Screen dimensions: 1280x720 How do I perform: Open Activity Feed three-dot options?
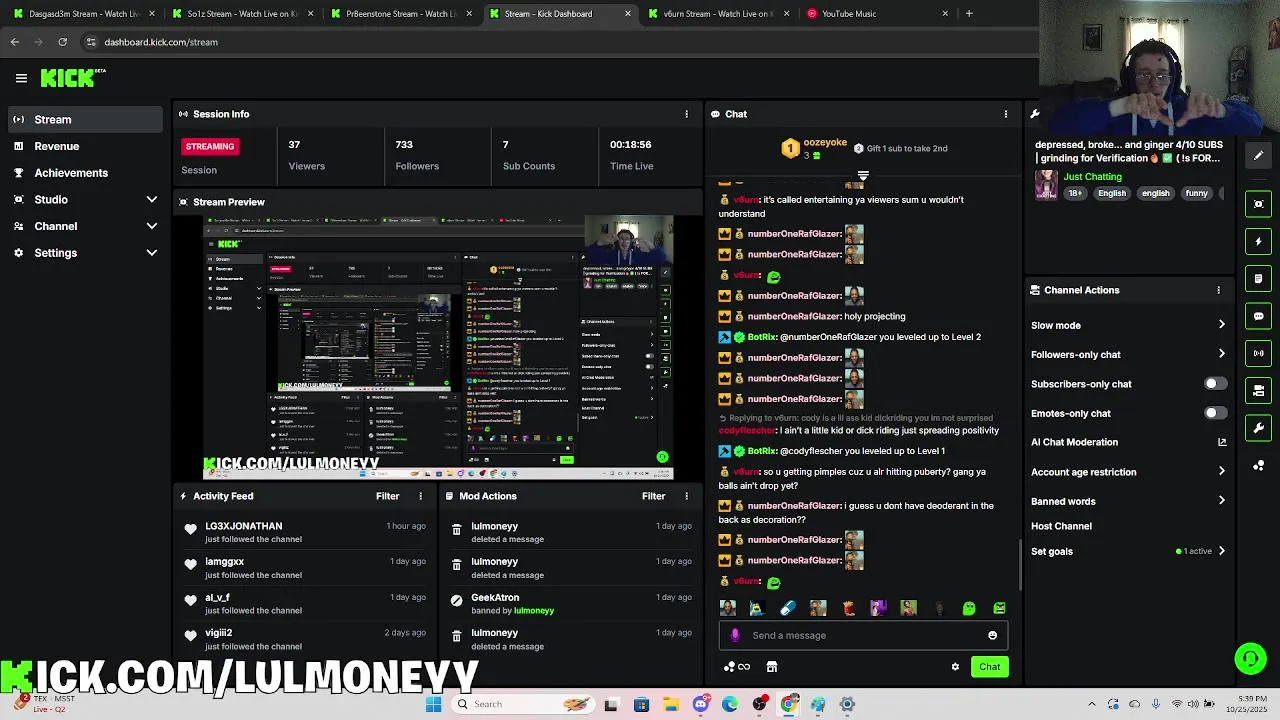click(x=420, y=496)
